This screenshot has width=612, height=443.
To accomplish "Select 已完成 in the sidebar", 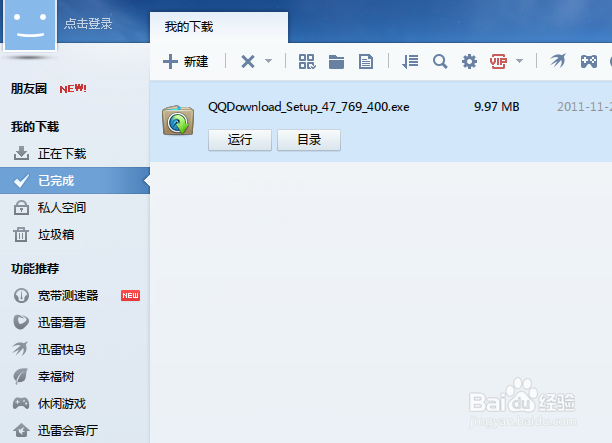I will point(75,181).
